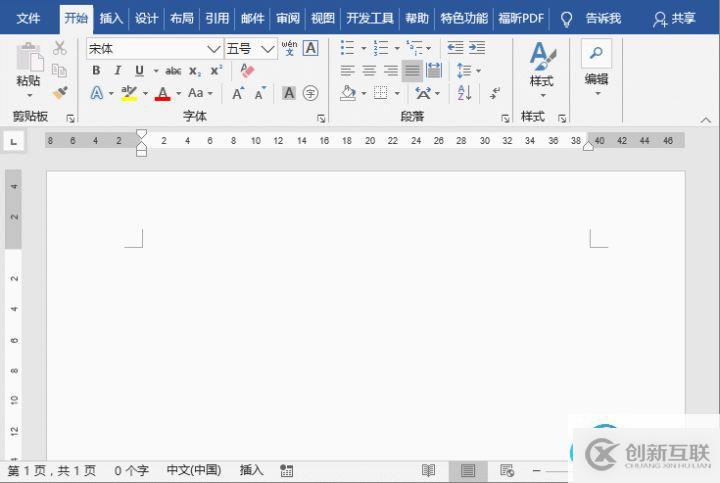Toggle strikethrough text formatting
The height and width of the screenshot is (483, 720).
[x=173, y=71]
